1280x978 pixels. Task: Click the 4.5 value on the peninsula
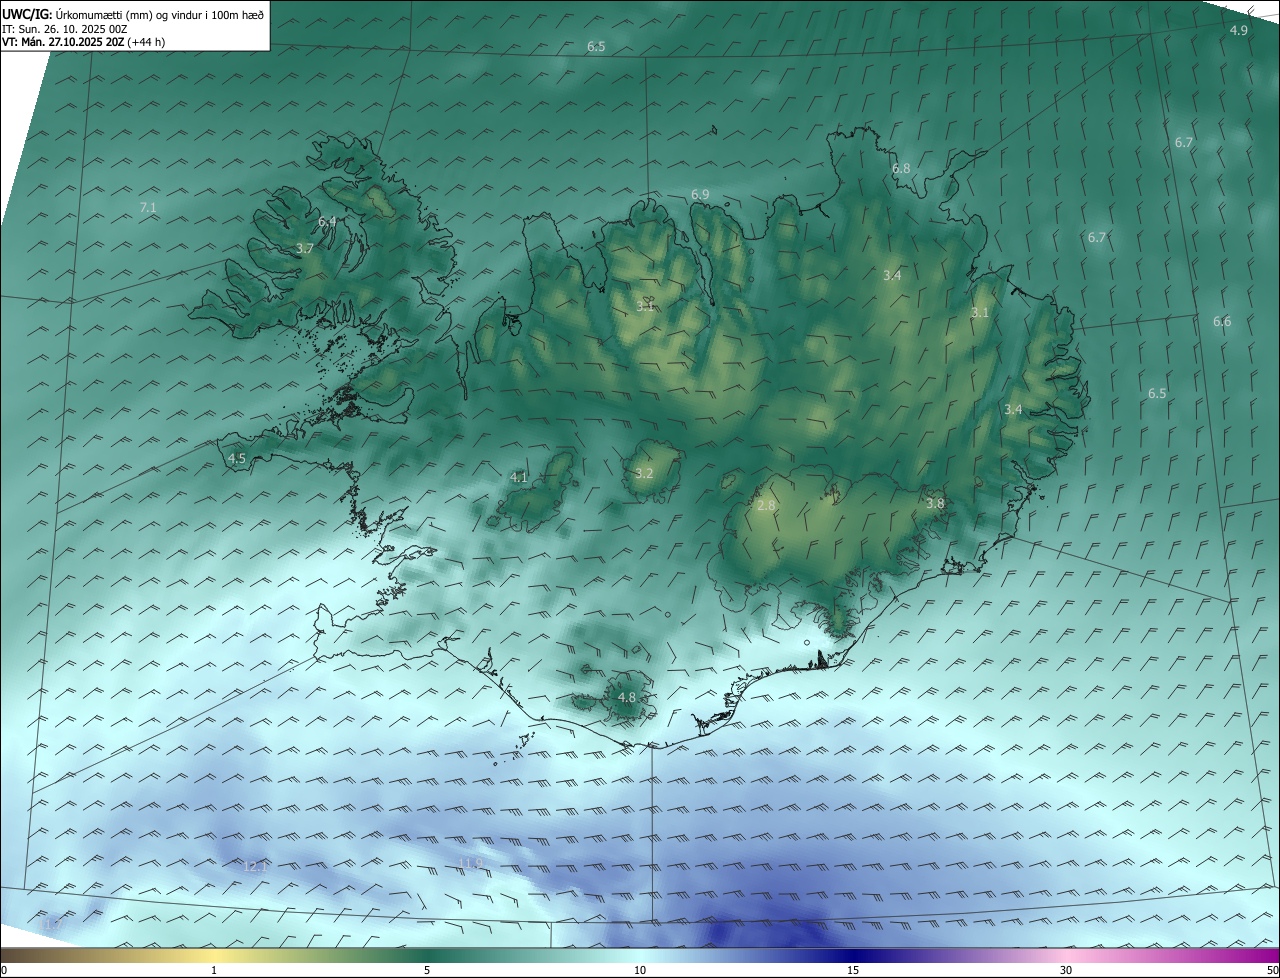click(237, 459)
